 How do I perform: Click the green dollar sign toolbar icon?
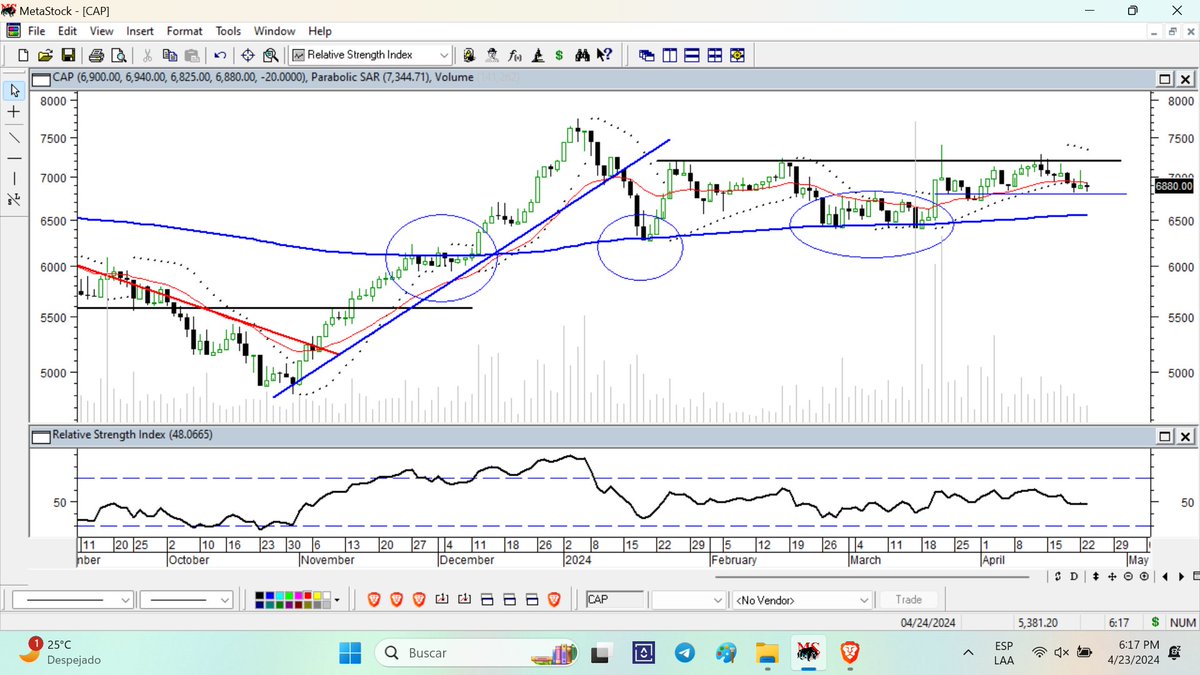559,55
